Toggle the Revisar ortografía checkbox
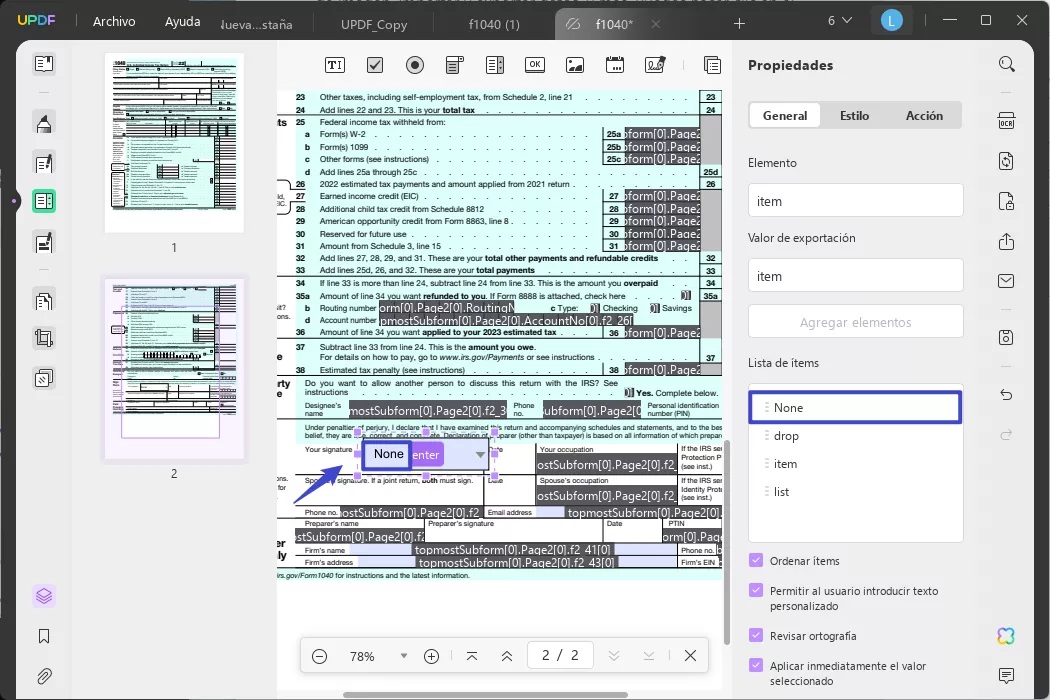 [756, 635]
